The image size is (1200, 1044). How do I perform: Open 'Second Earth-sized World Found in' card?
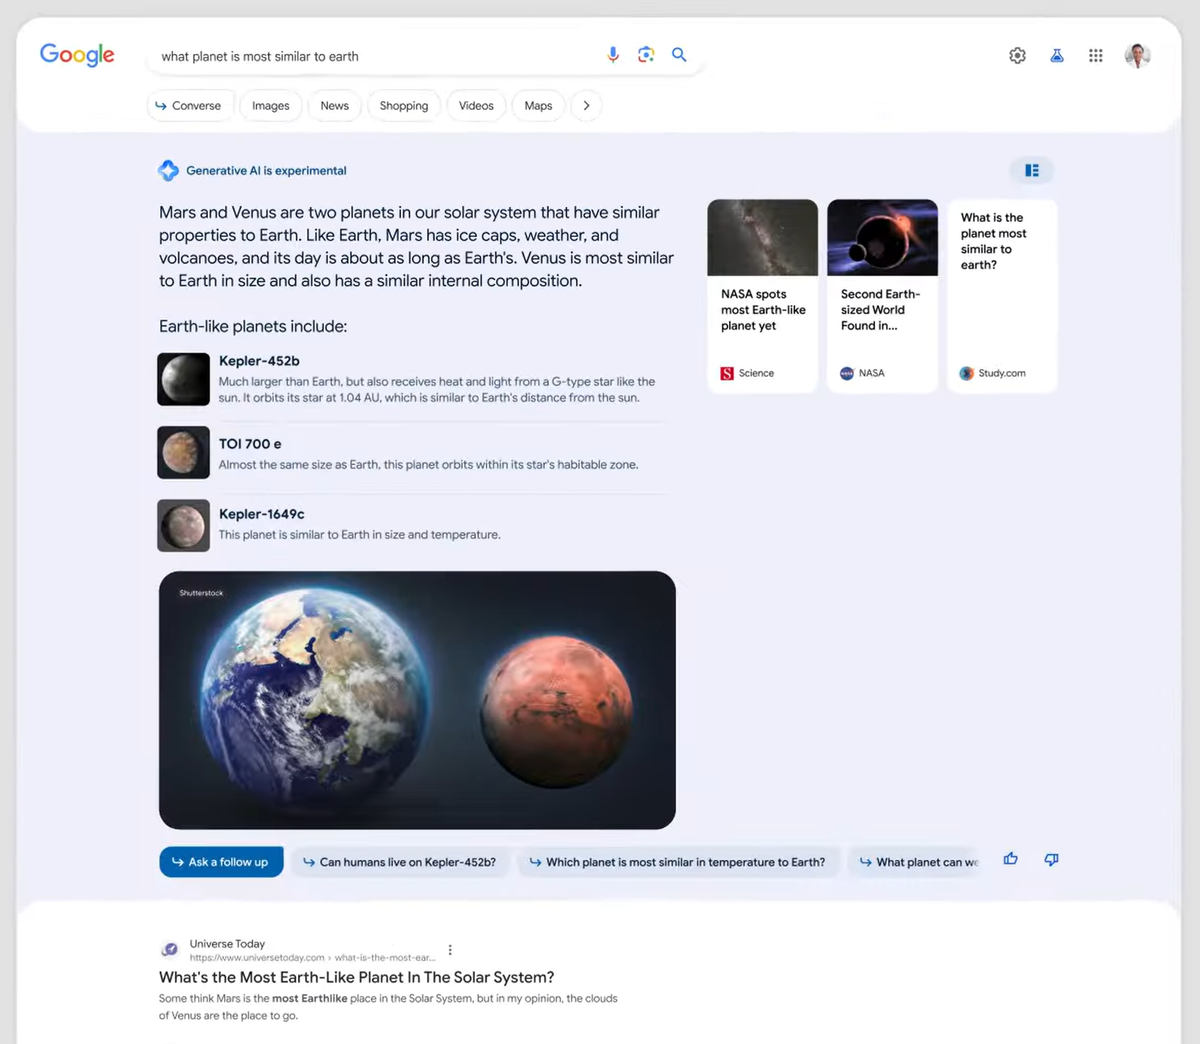pos(882,296)
